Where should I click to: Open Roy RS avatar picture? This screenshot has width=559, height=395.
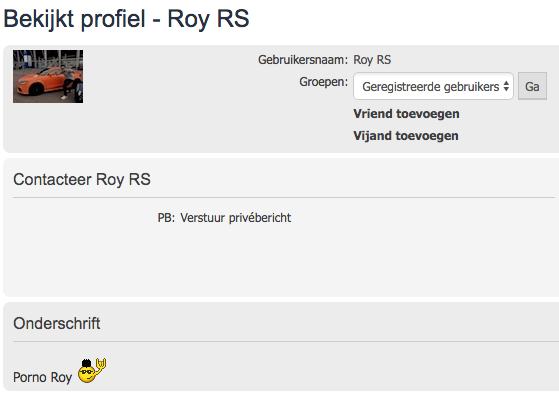point(48,76)
